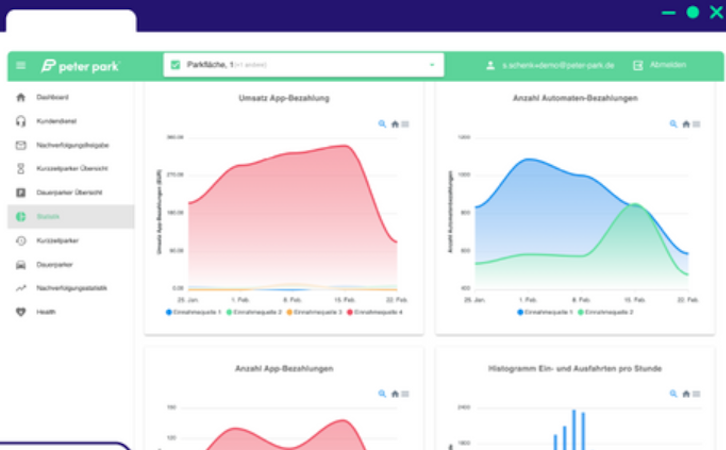Open Kurzzeitparker Übersicht

click(72, 169)
